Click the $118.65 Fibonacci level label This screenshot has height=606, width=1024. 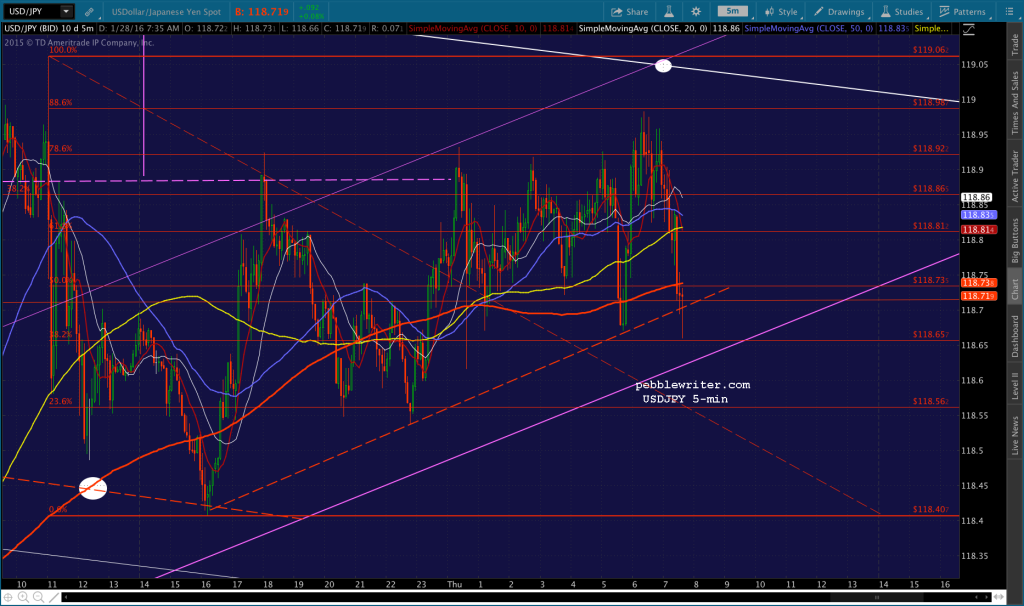click(x=931, y=334)
